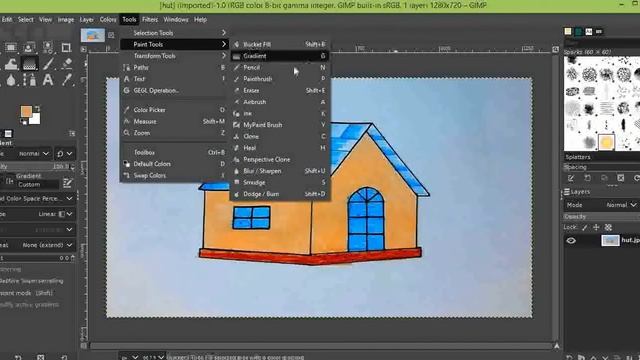Viewport: 640px width, 360px height.
Task: Toggle the Quick Mask button at canvas bottom-left
Action: (x=84, y=346)
